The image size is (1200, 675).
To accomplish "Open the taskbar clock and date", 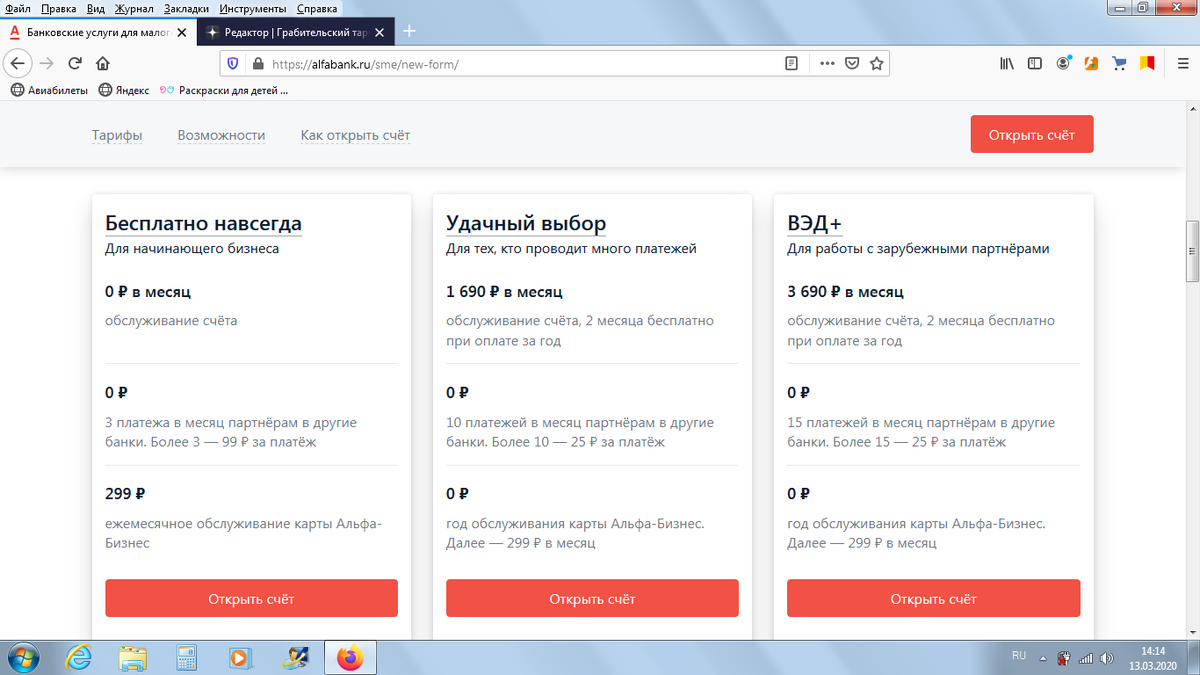I will point(1152,658).
